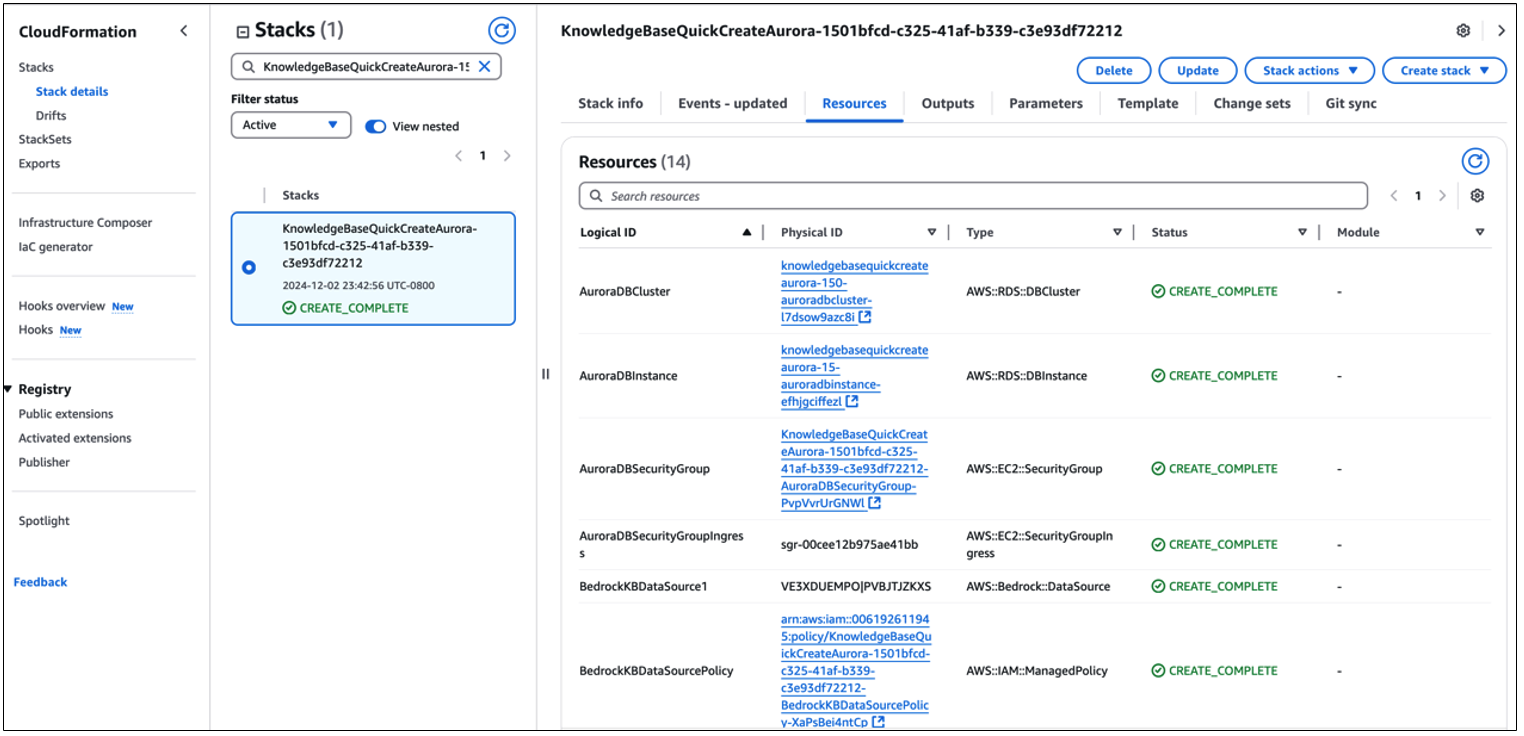Open the Git sync tab
The width and height of the screenshot is (1524, 736).
click(1351, 103)
